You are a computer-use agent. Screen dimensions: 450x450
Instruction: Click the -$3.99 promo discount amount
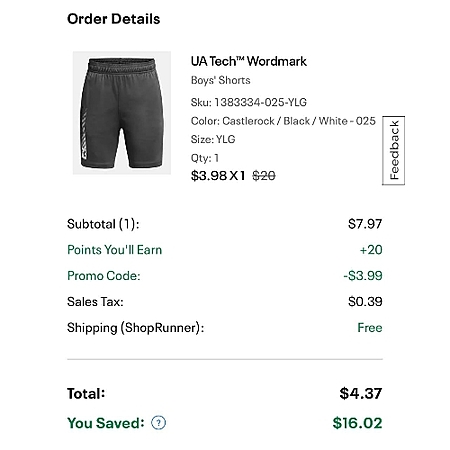363,276
